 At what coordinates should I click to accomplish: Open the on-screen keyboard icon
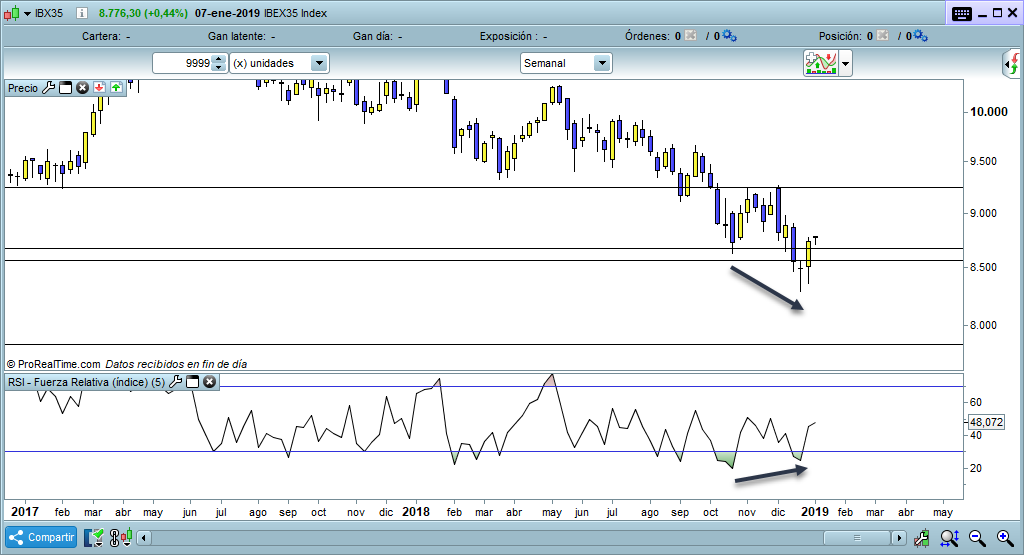click(962, 13)
